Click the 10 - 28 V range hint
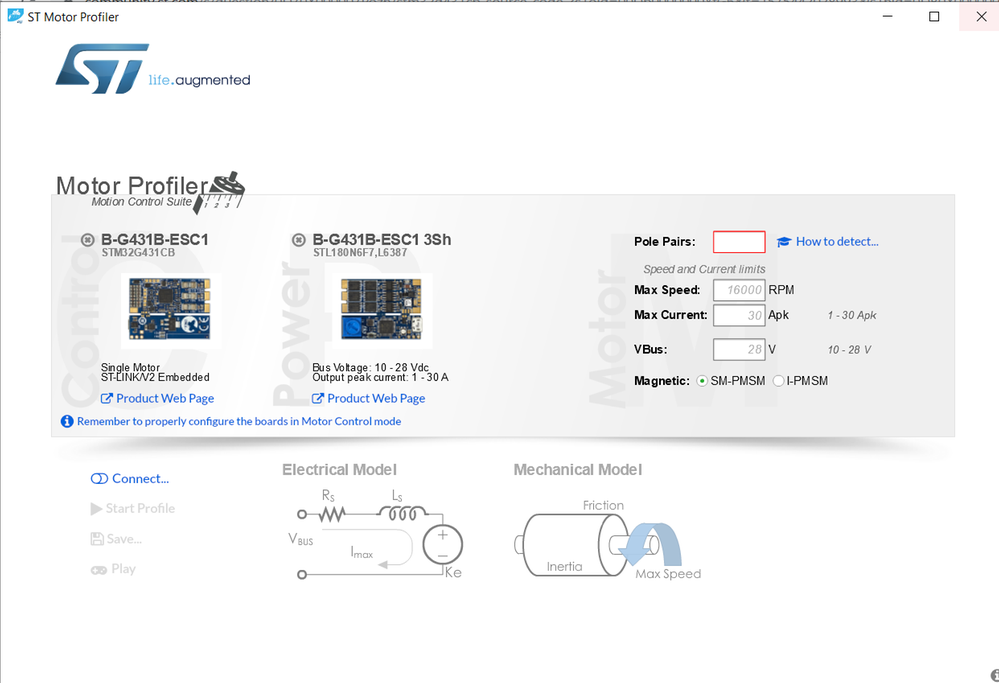Image resolution: width=999 pixels, height=683 pixels. click(849, 350)
